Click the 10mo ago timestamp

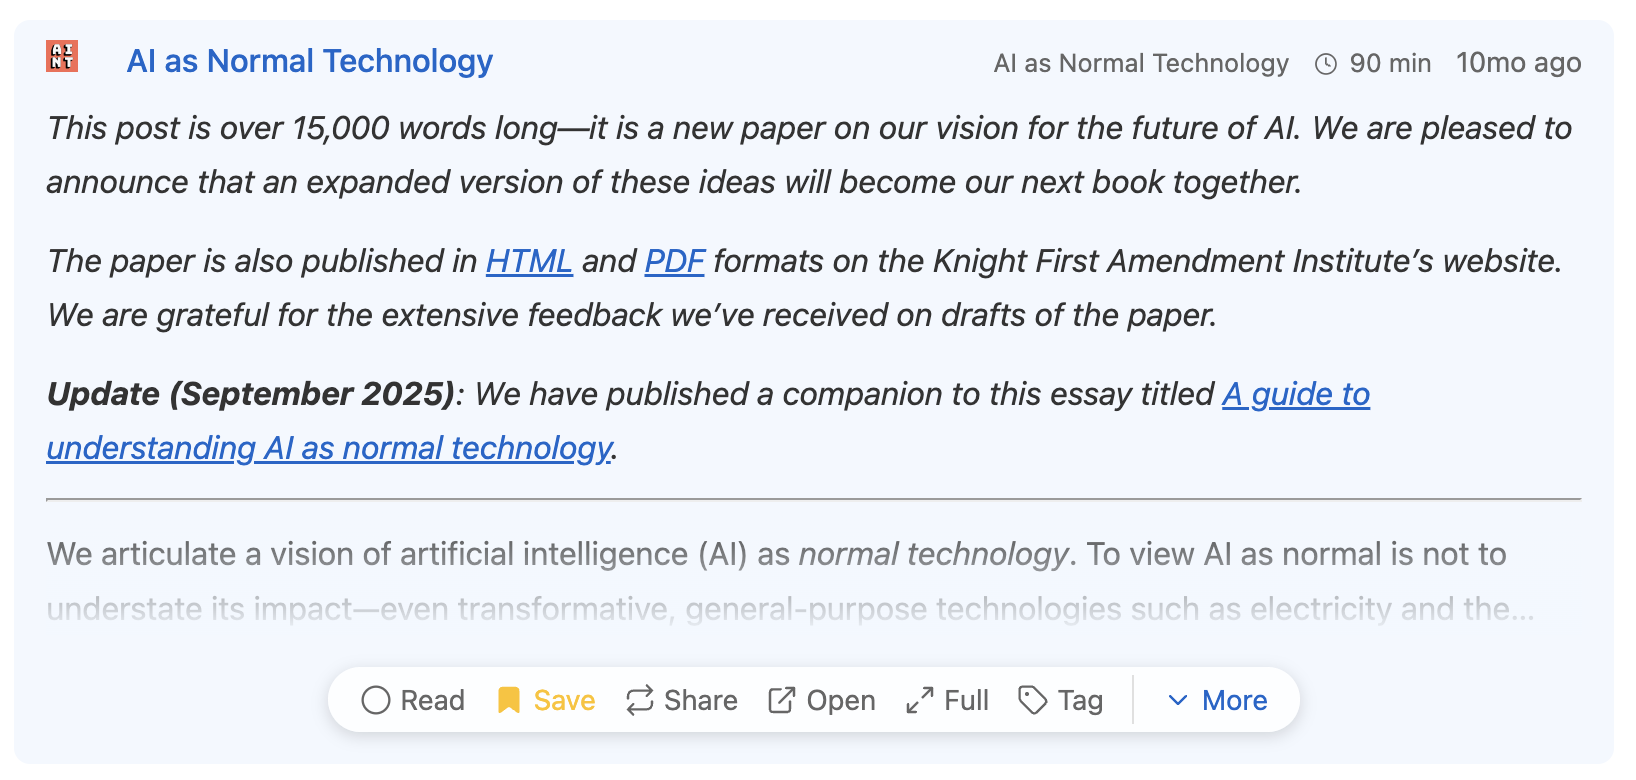(1518, 63)
